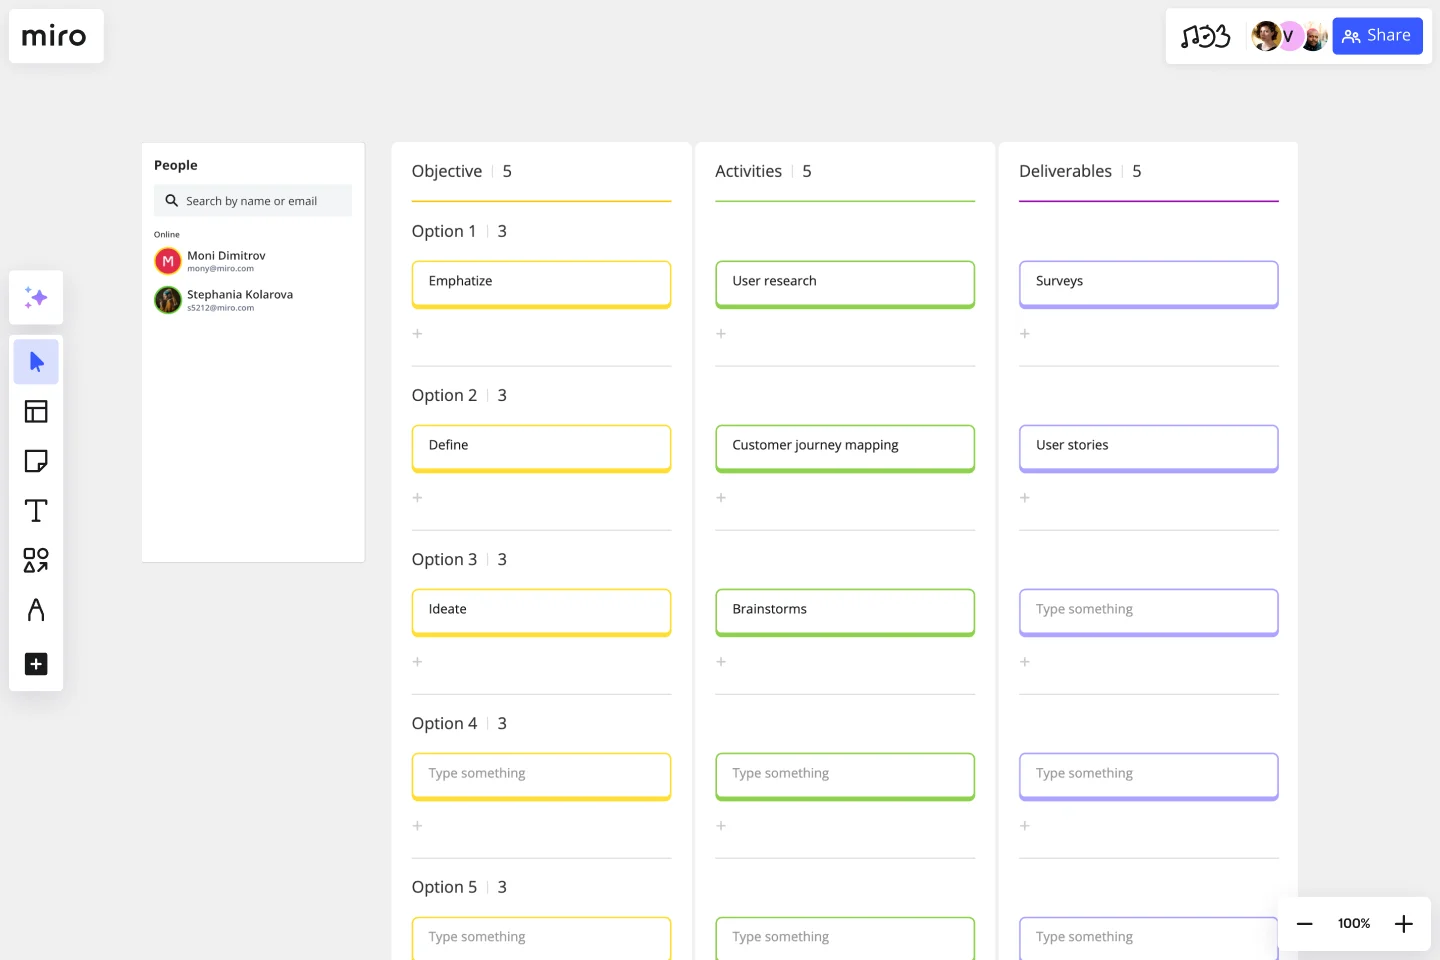Open more tools plus button
This screenshot has width=1440, height=960.
[x=36, y=664]
